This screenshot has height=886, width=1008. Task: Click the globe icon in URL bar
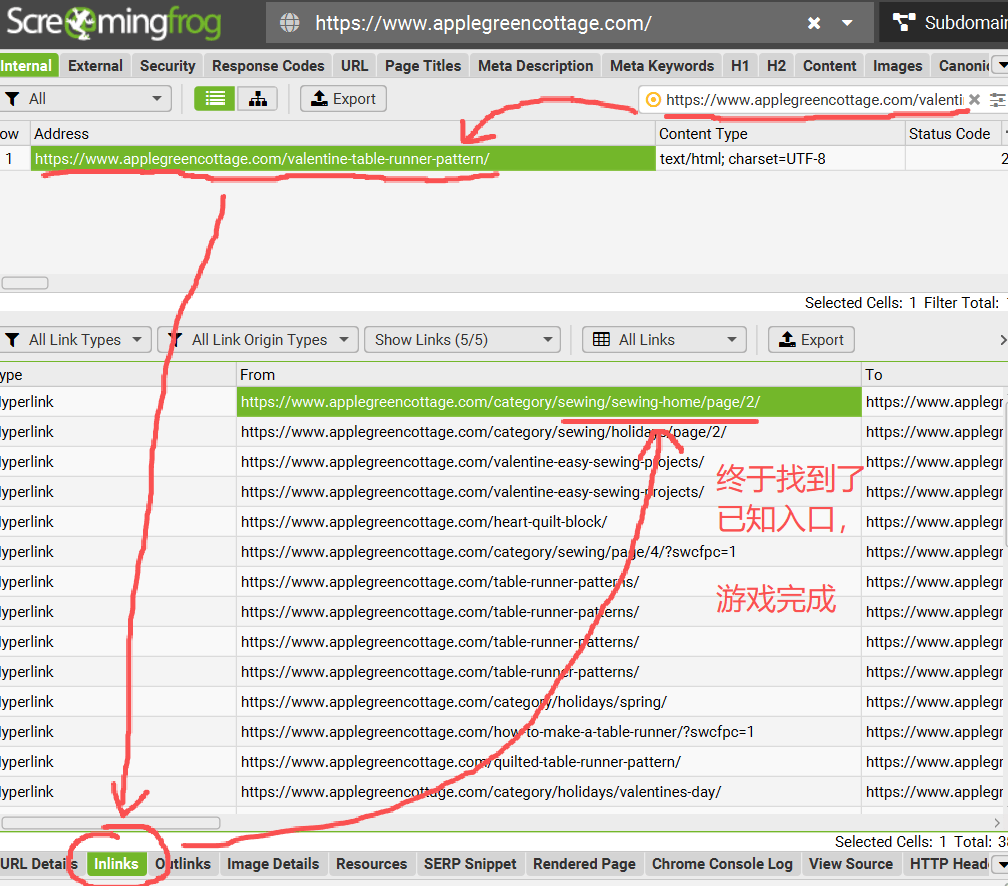click(290, 23)
